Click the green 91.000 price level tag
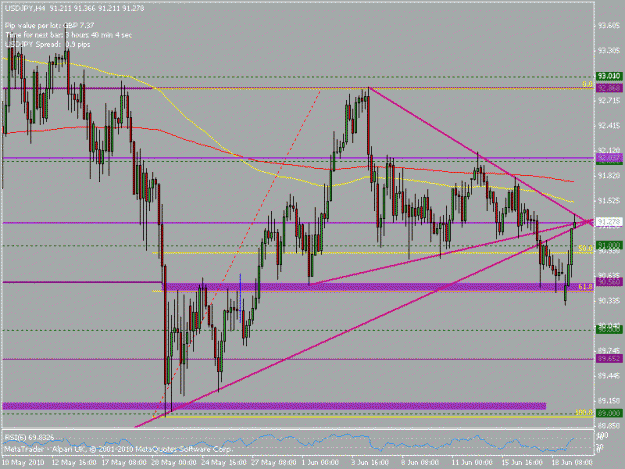The image size is (625, 469). pos(609,245)
